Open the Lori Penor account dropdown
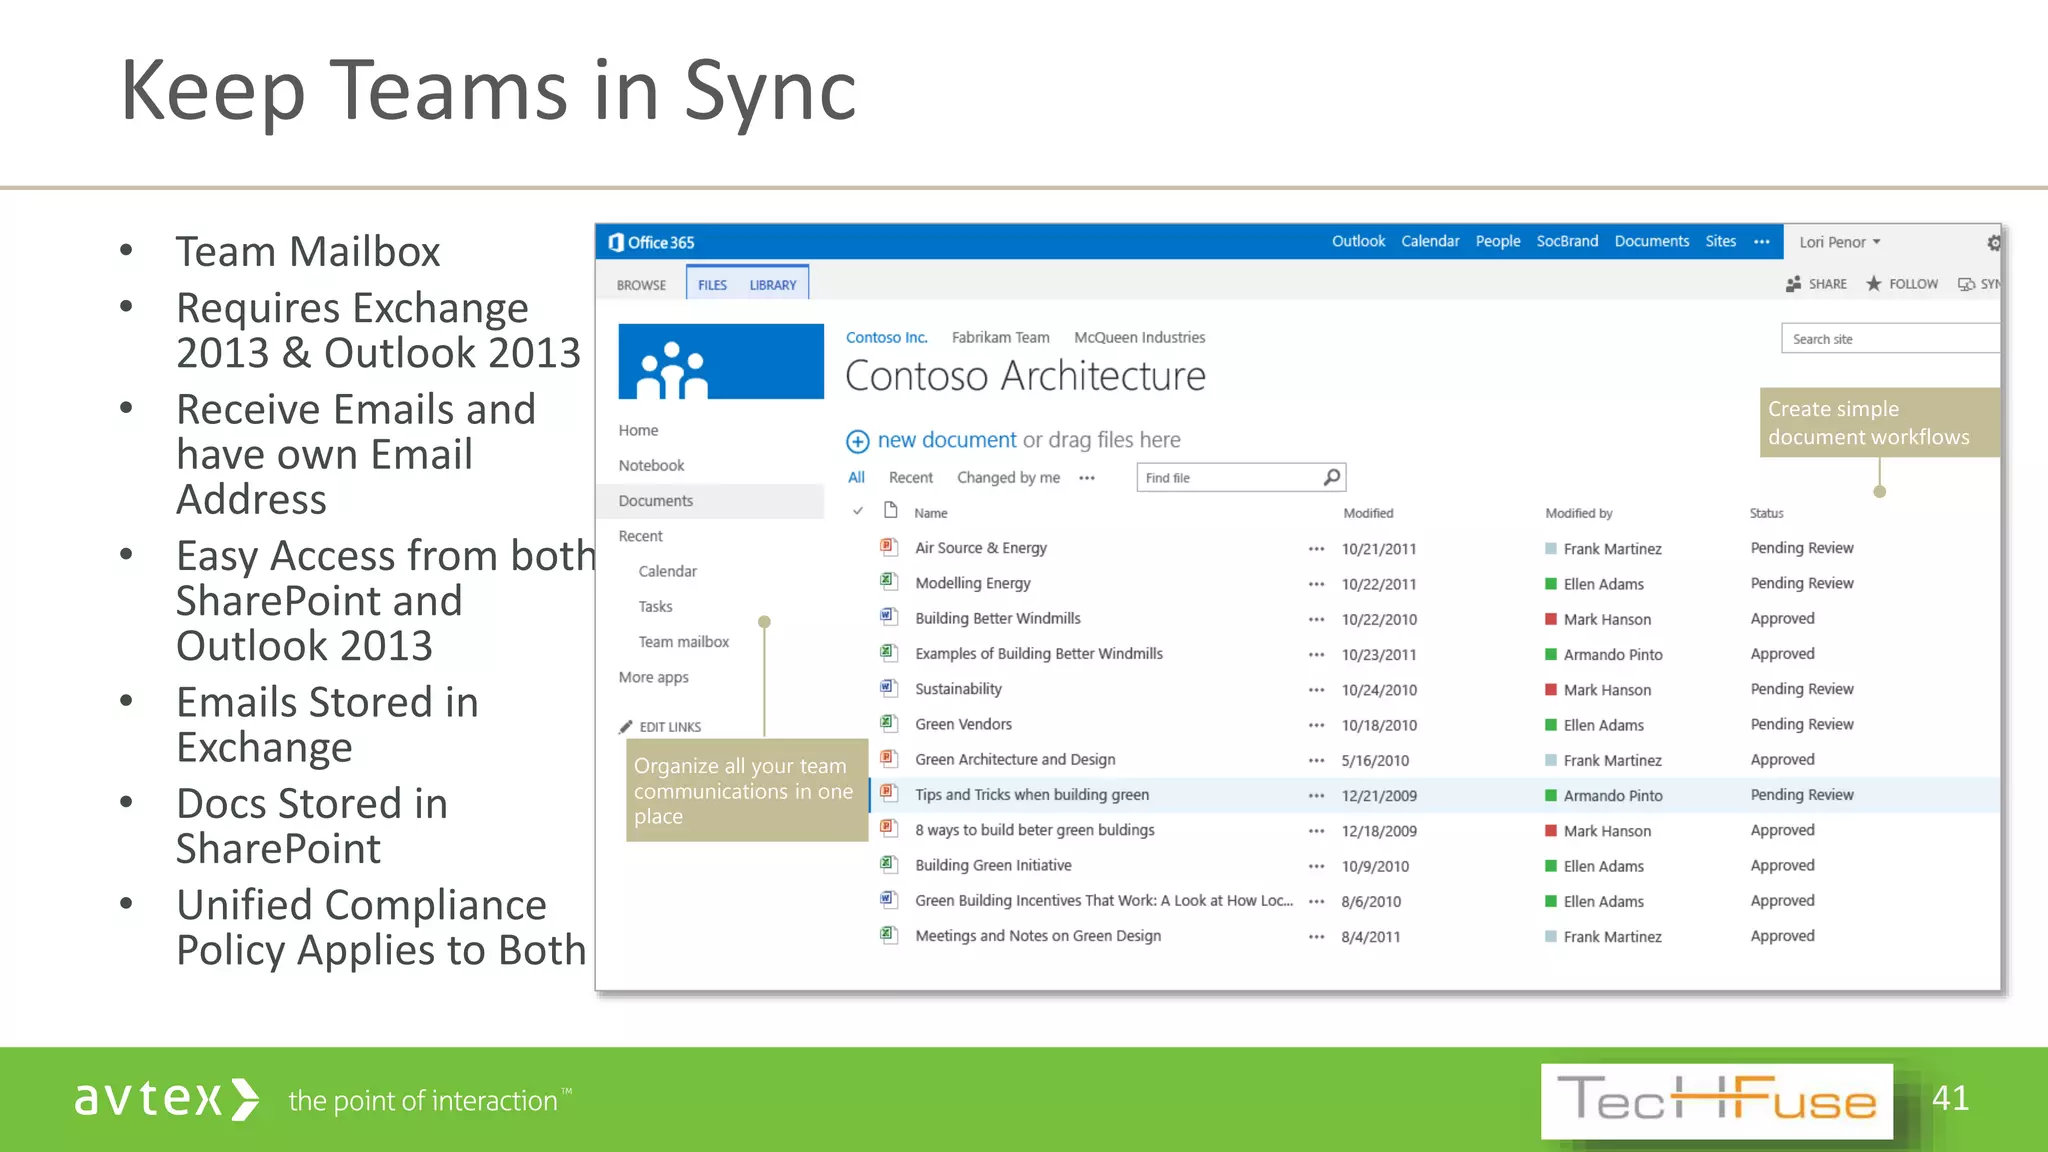Screen dimensions: 2048x1152 pos(1840,243)
